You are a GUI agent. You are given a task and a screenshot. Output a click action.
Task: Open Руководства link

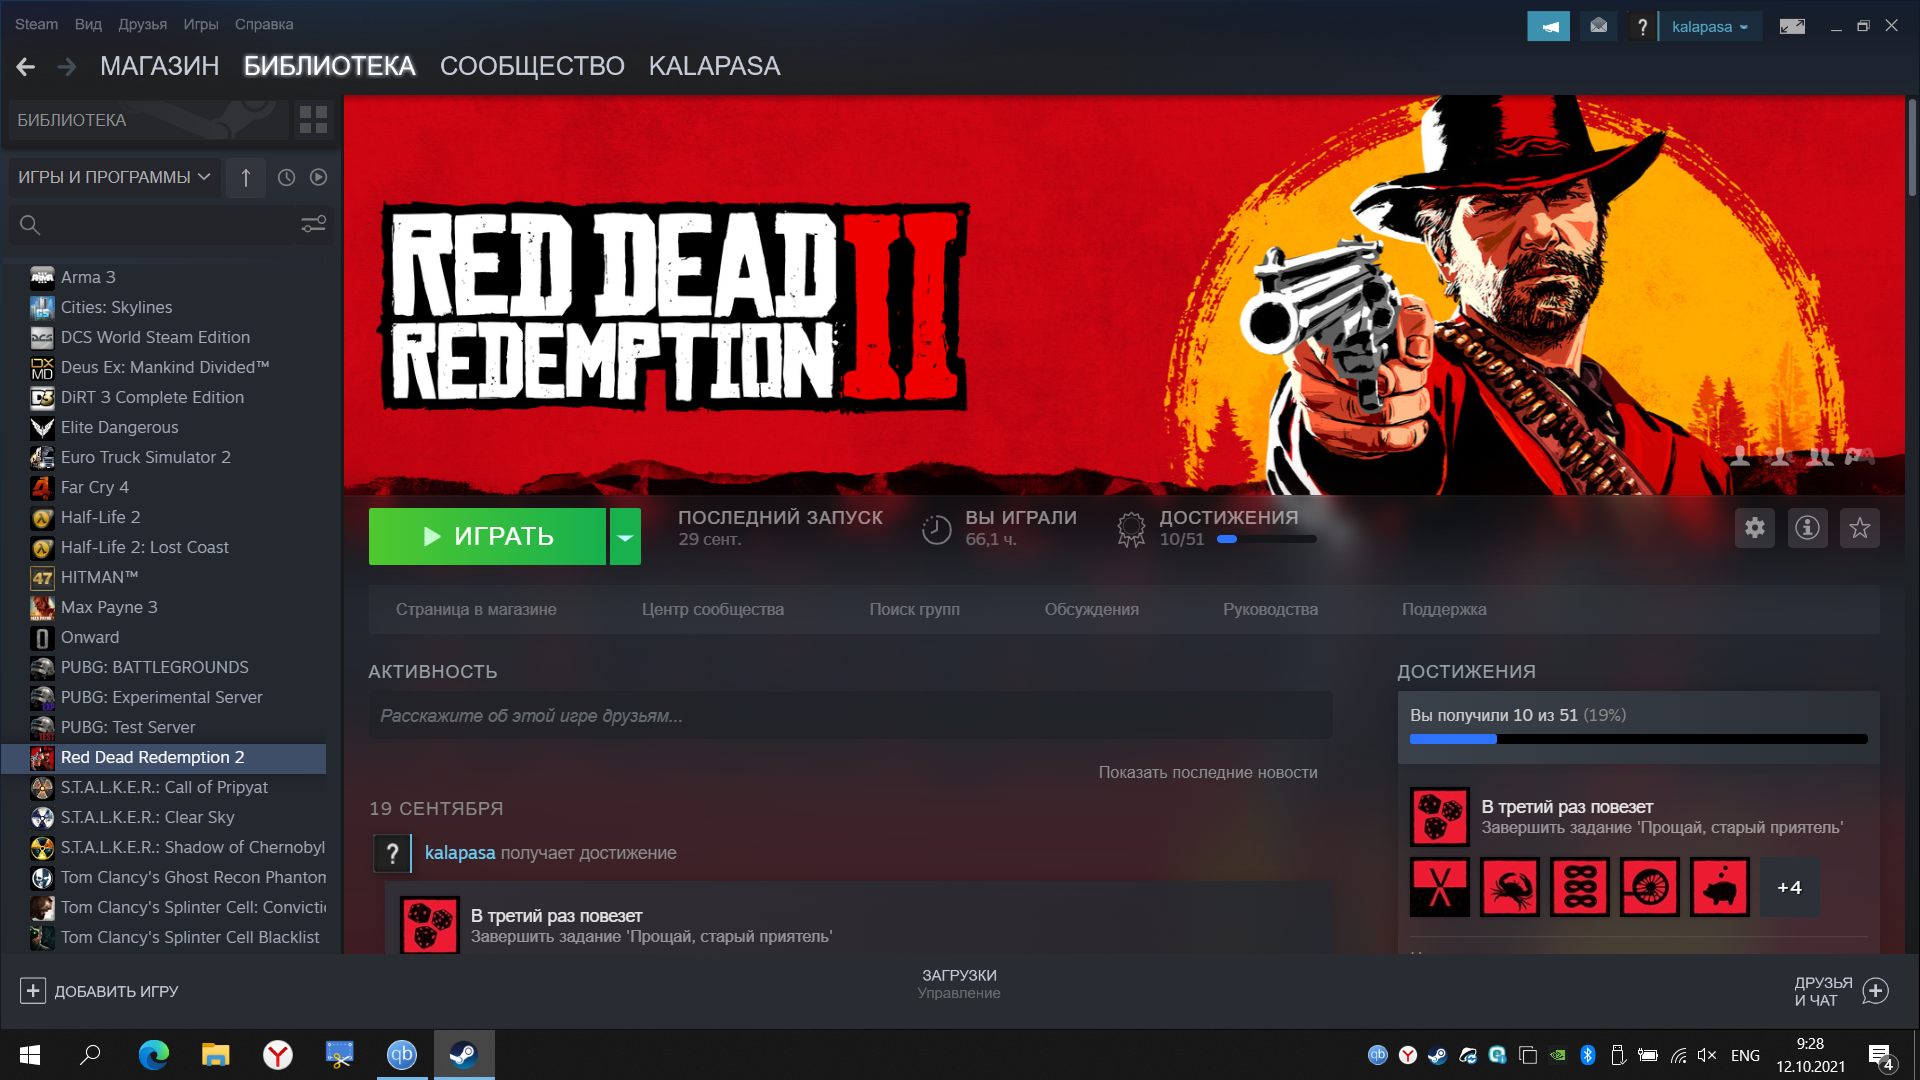click(1270, 609)
